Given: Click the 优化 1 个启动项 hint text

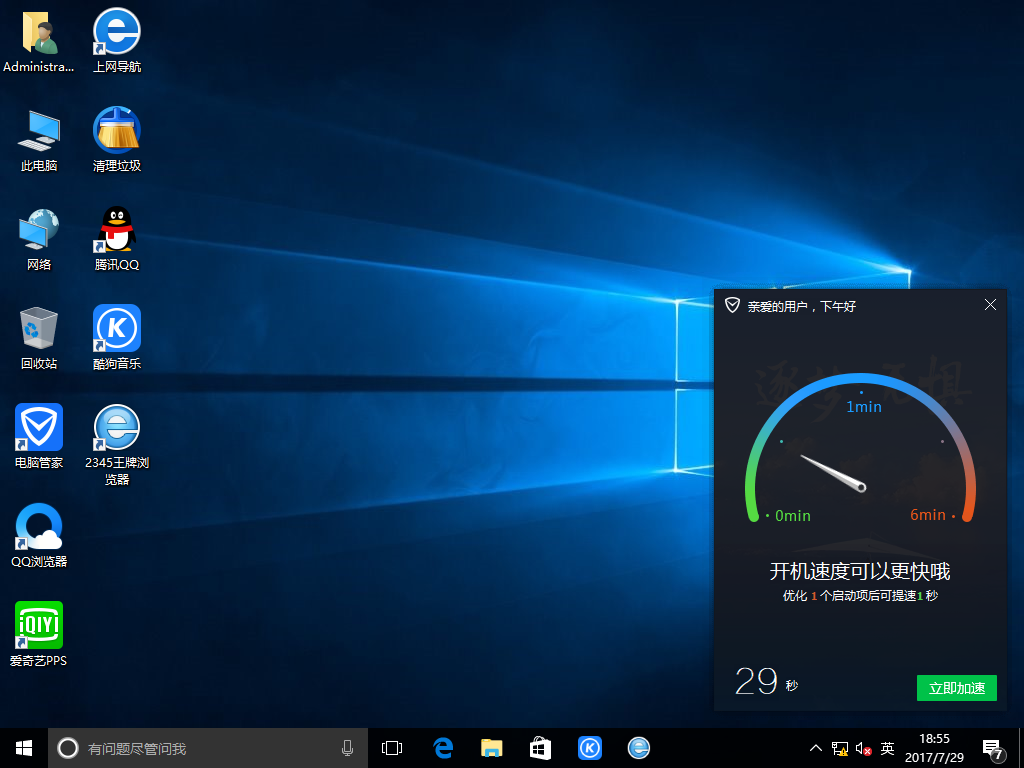Looking at the screenshot, I should coord(860,596).
